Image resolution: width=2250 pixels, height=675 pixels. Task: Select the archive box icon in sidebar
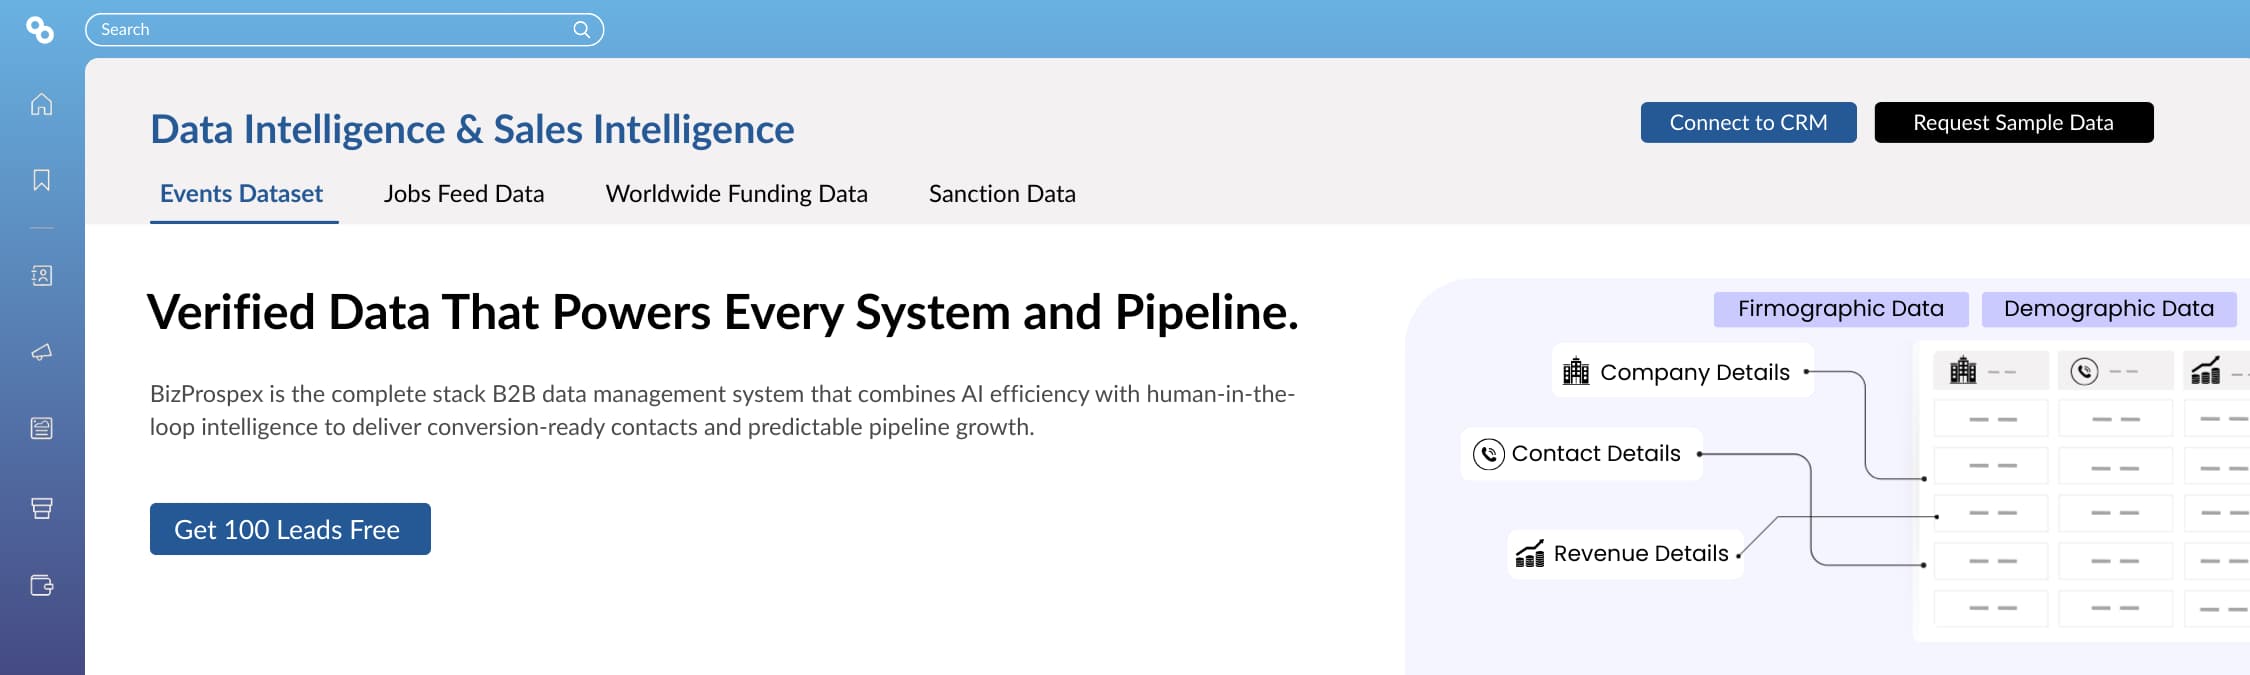40,508
